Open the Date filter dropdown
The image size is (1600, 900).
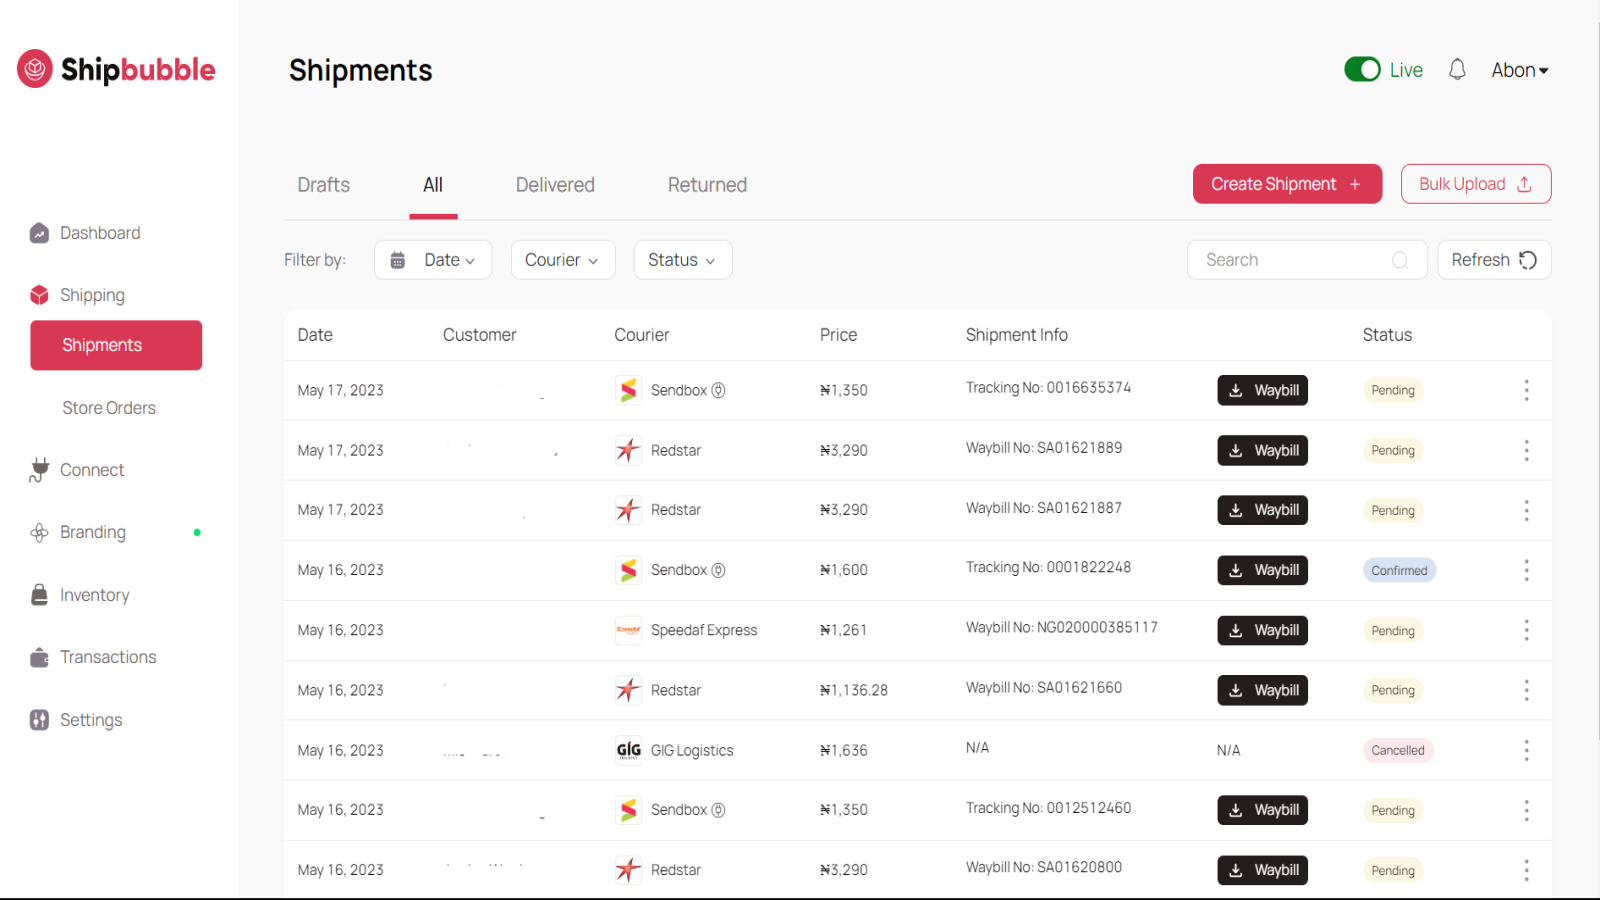point(432,259)
